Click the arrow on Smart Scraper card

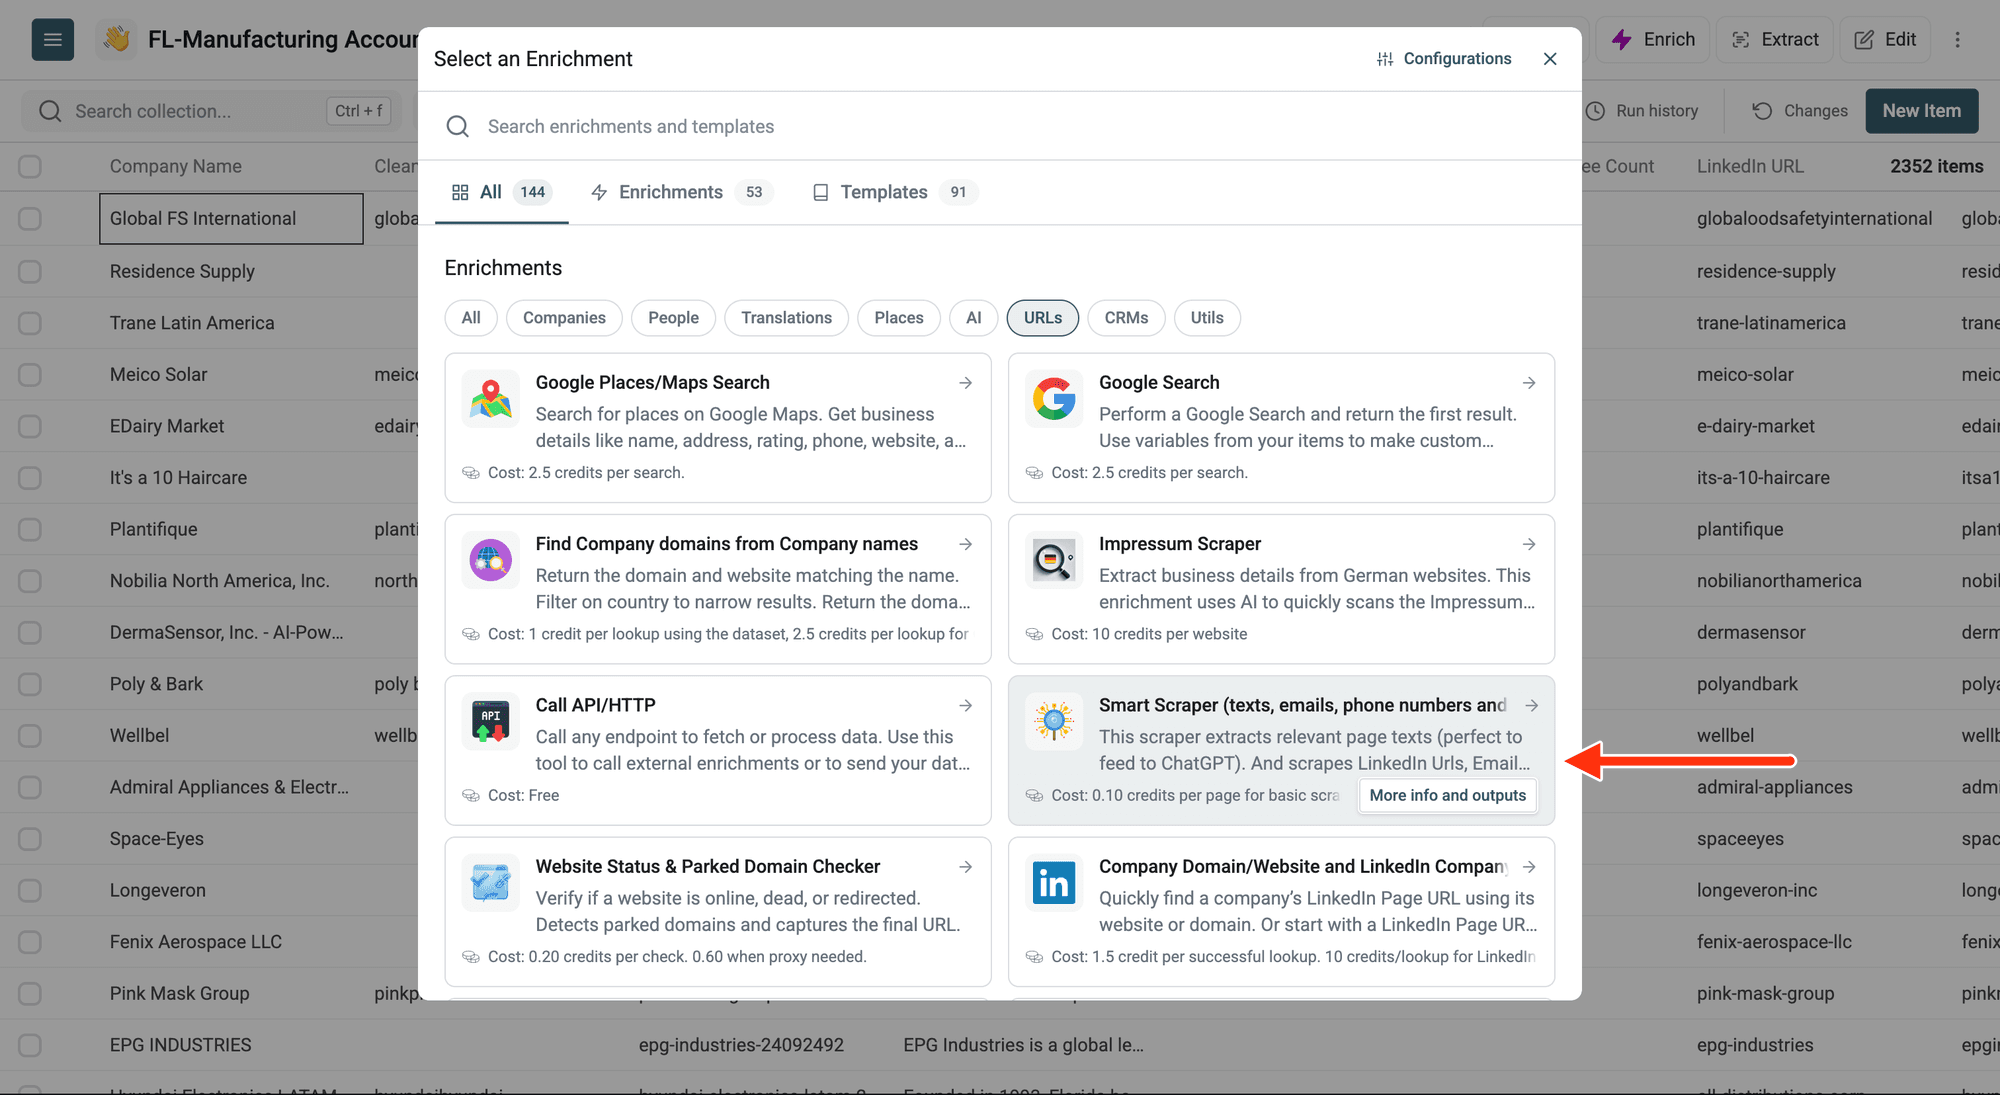point(1531,705)
